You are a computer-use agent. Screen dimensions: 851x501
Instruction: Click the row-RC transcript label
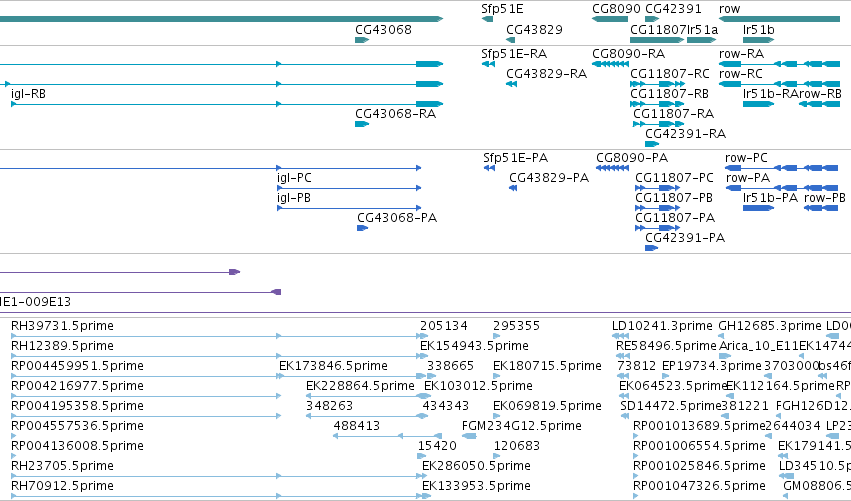[741, 74]
